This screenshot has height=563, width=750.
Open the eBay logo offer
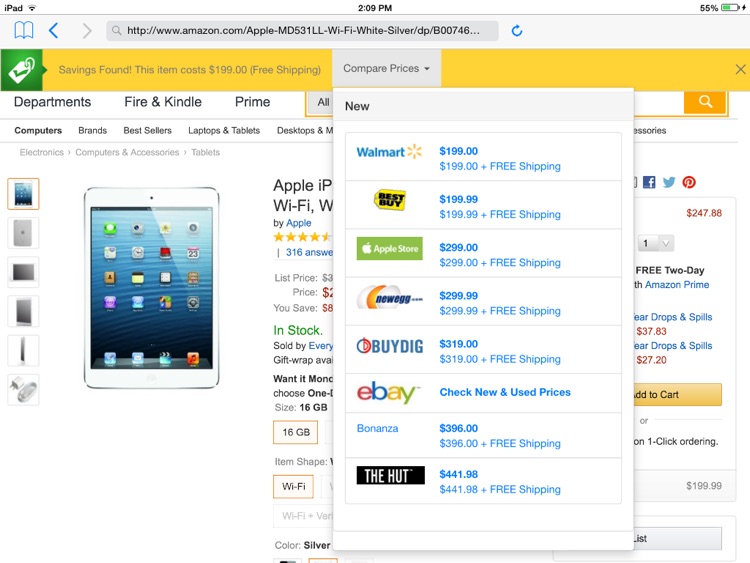pos(388,392)
